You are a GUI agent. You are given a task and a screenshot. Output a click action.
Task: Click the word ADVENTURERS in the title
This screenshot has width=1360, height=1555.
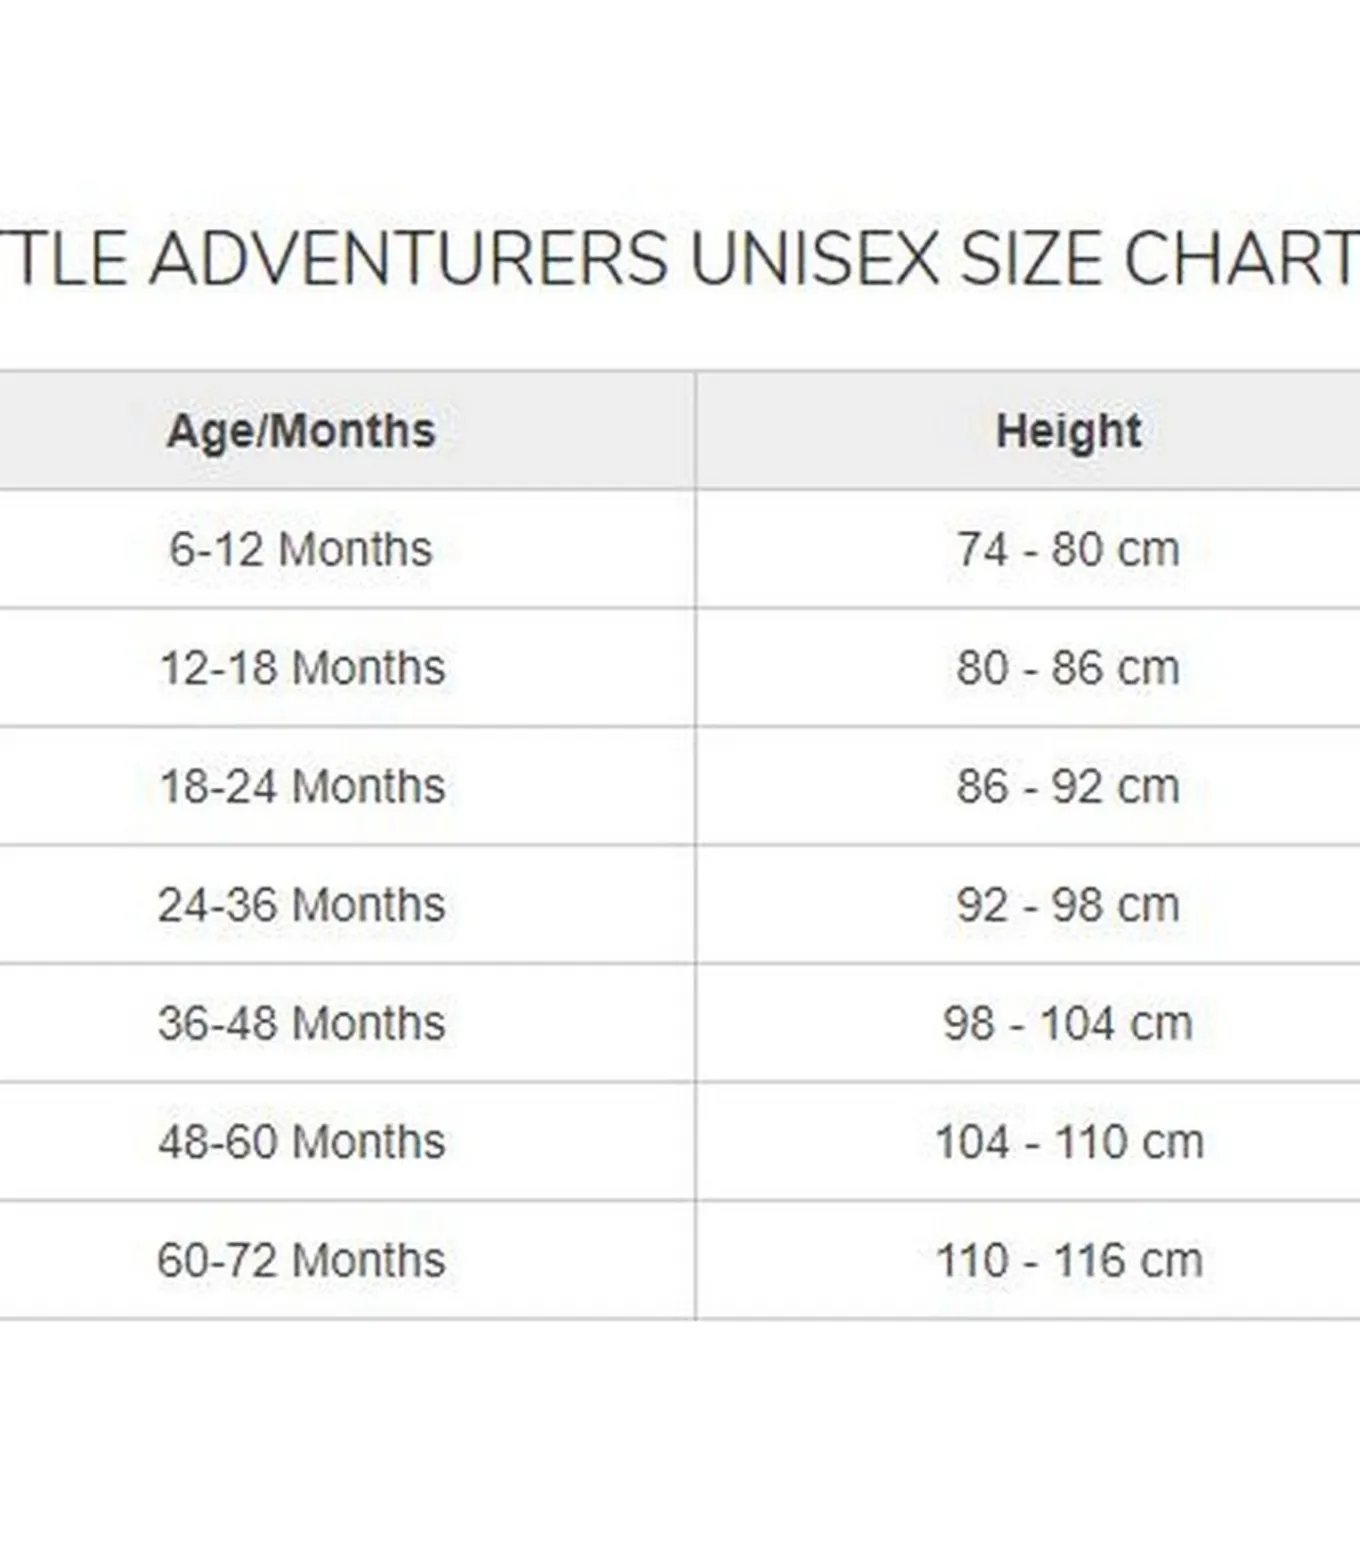point(408,259)
